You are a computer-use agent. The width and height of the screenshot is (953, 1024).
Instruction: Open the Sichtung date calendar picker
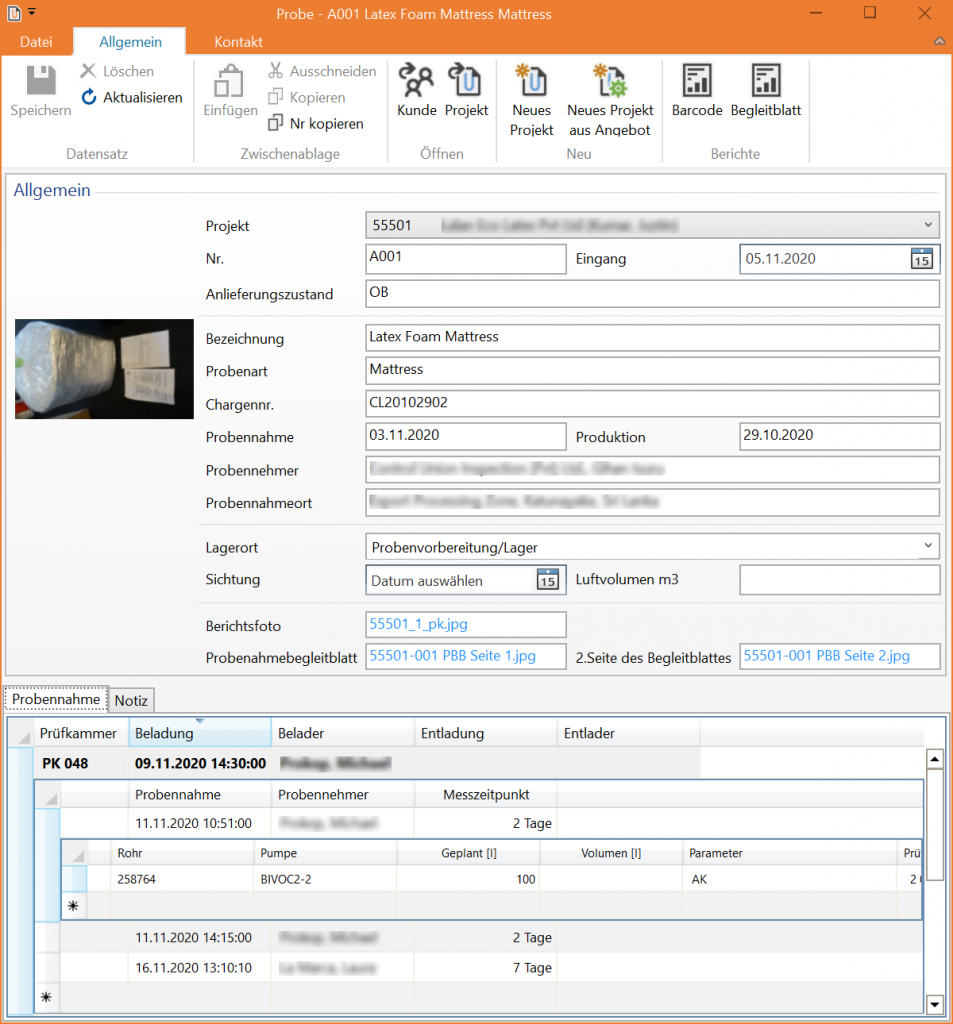pos(547,580)
